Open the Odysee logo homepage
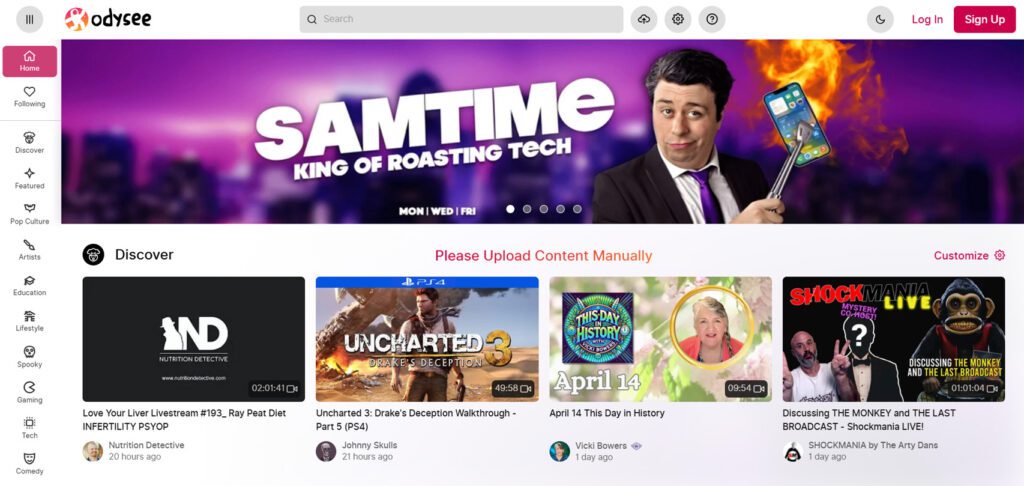This screenshot has height=486, width=1024. point(108,19)
